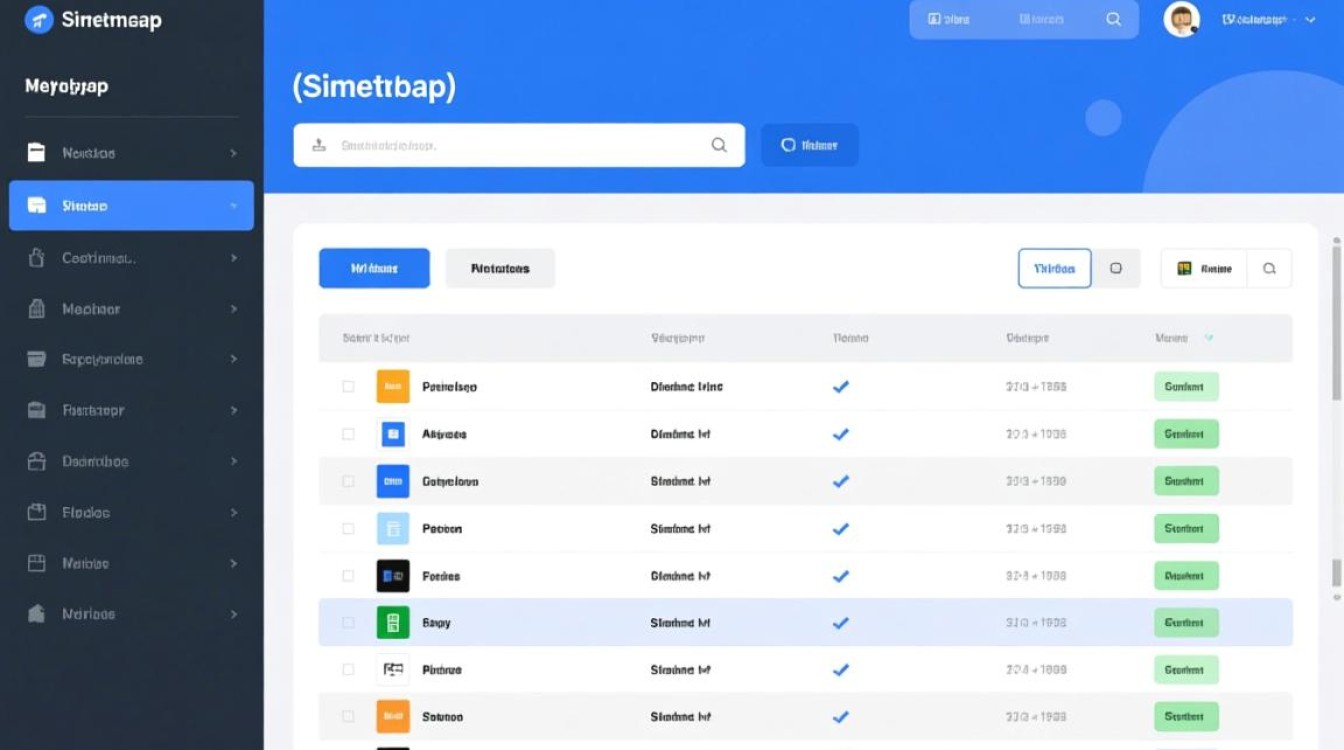Image resolution: width=1344 pixels, height=750 pixels.
Task: Click the sort arrow in the last column header
Action: pos(1208,338)
